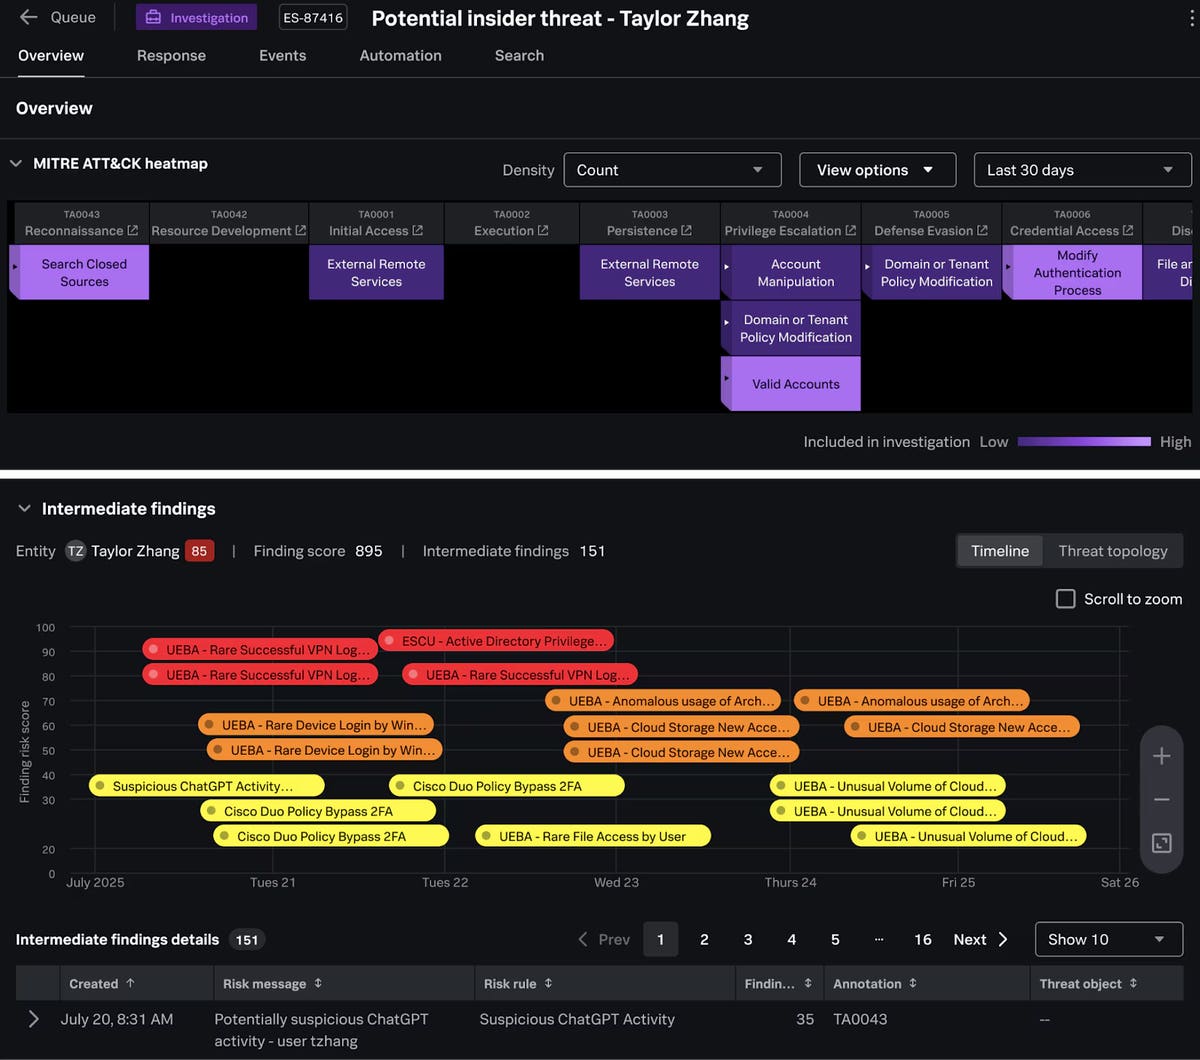Click the zoom-in plus icon on the timeline chart
The image size is (1200, 1060).
tap(1161, 756)
